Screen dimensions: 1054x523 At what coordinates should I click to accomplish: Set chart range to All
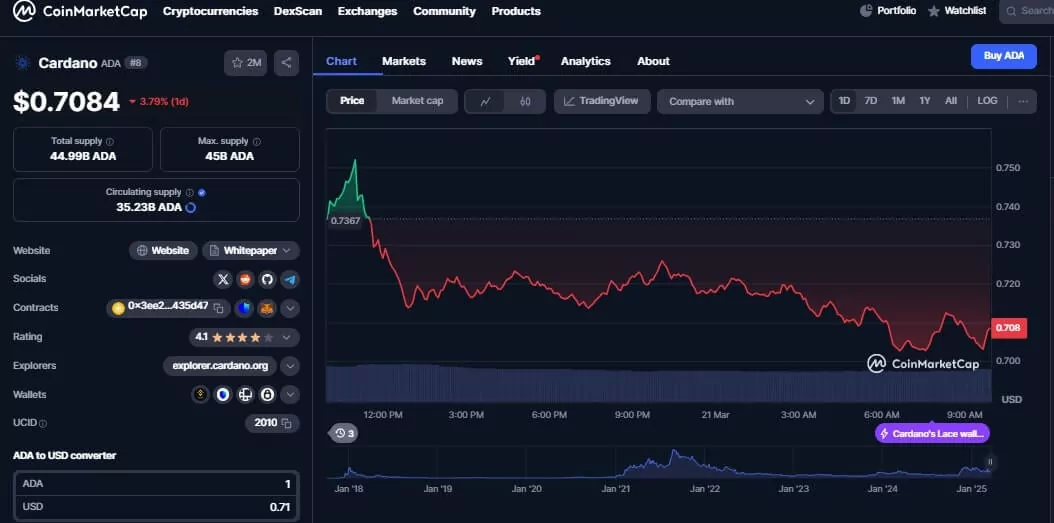click(x=950, y=101)
